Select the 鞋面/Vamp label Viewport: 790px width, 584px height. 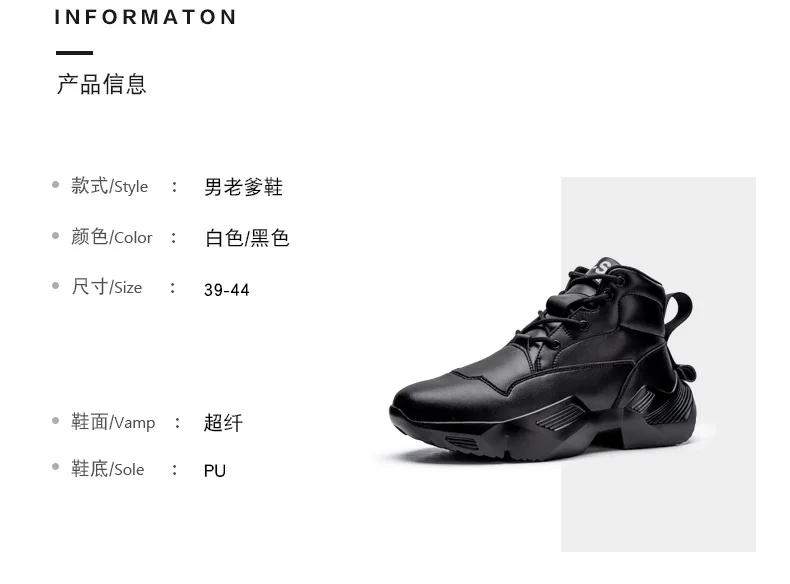pos(113,422)
